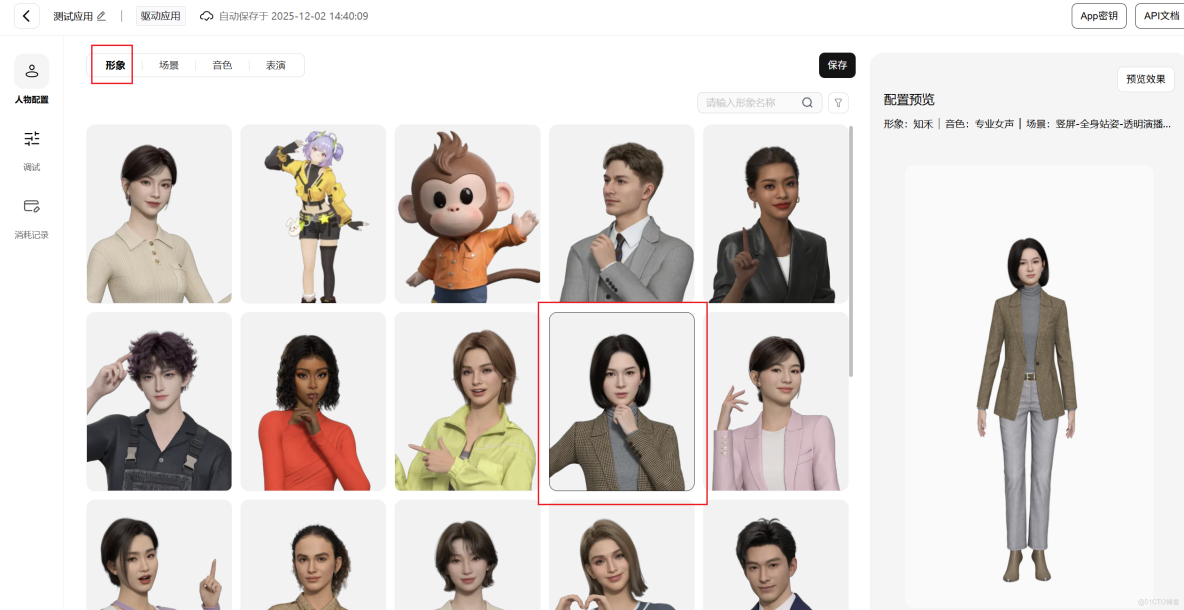
Task: Click the search magnifier icon
Action: click(807, 103)
